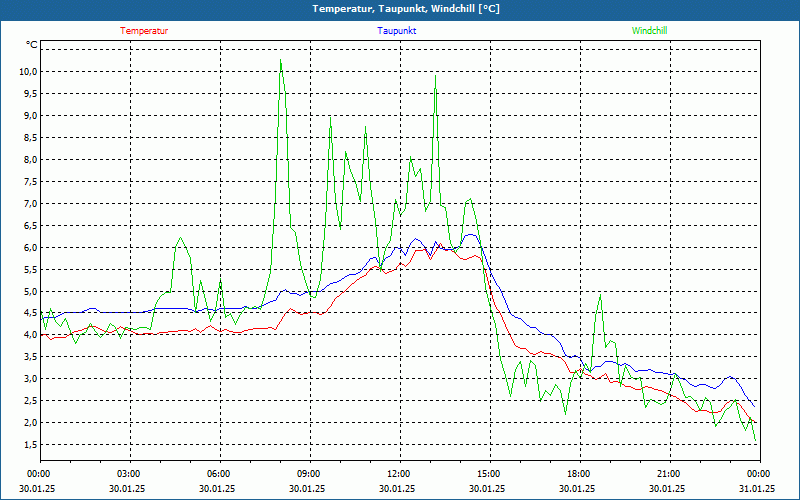
Task: Click the 2,5 y-axis value
Action: click(x=30, y=401)
